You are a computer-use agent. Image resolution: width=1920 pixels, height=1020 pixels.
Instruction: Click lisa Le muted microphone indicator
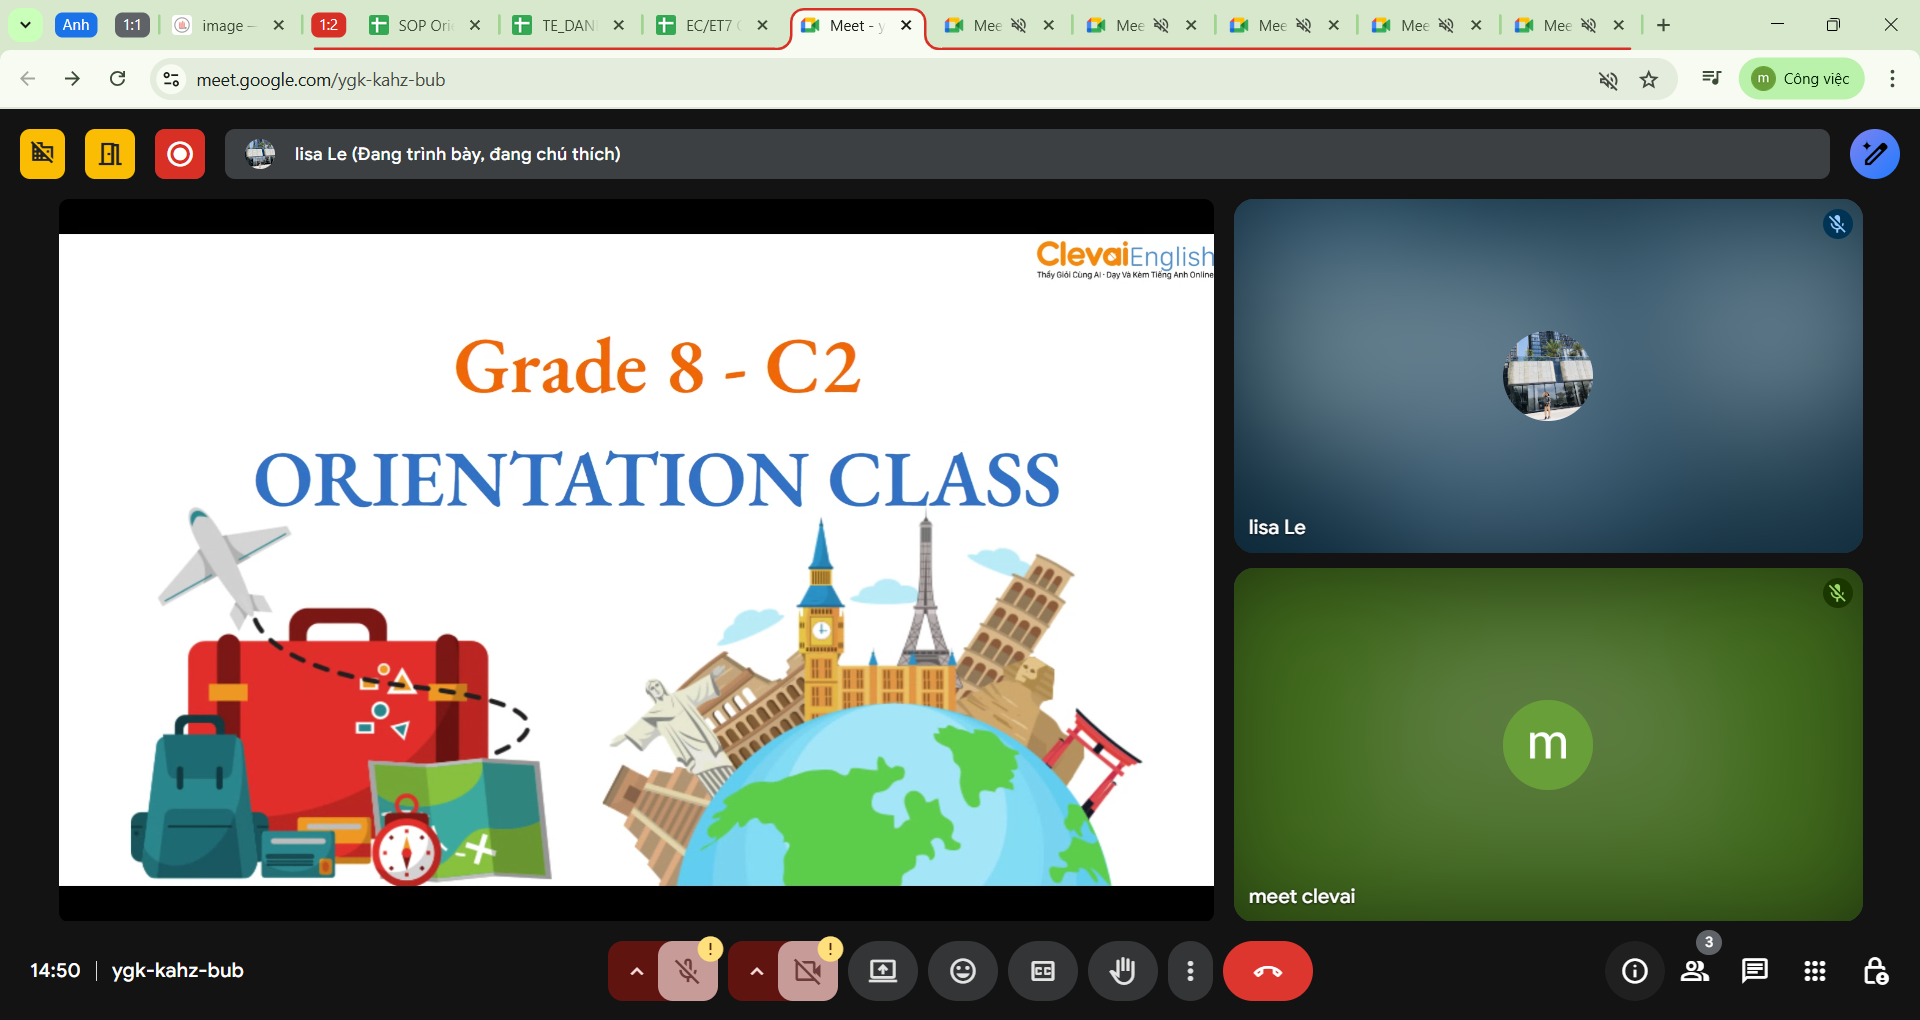tap(1837, 224)
